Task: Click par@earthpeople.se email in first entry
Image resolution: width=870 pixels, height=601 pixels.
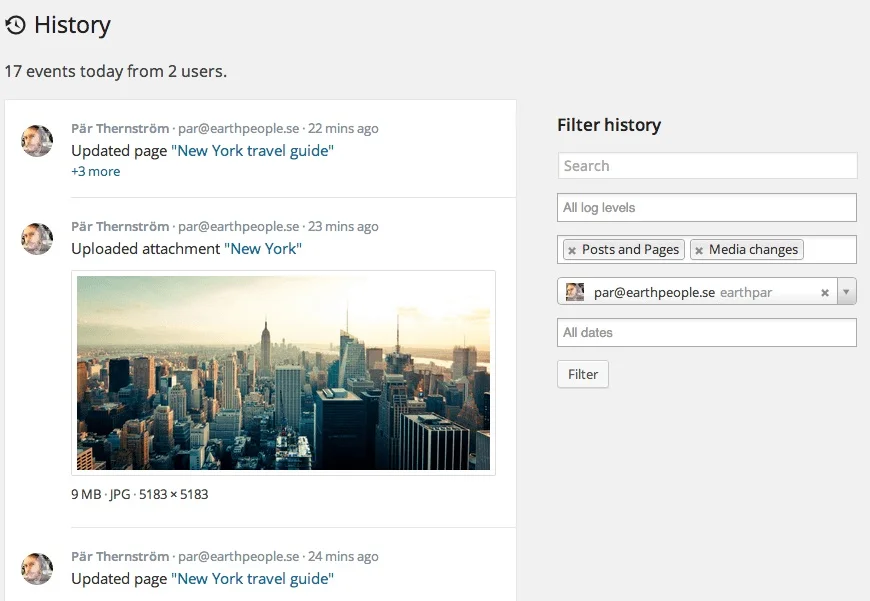Action: (x=239, y=129)
